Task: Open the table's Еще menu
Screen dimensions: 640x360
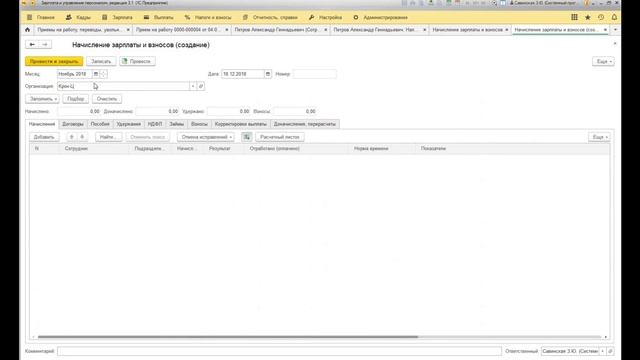Action: [599, 137]
